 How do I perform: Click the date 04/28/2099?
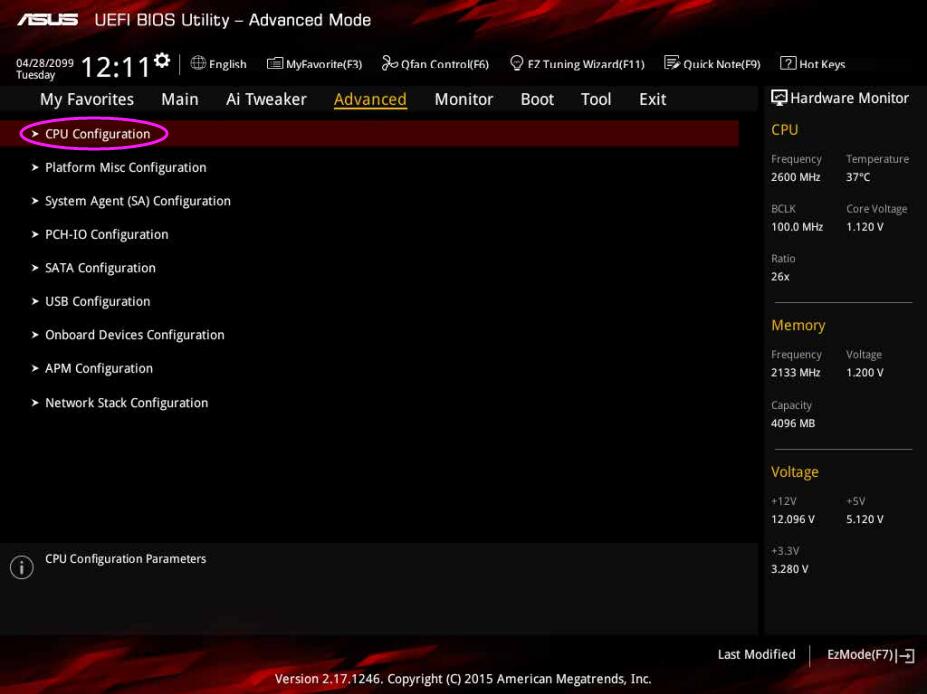45,63
